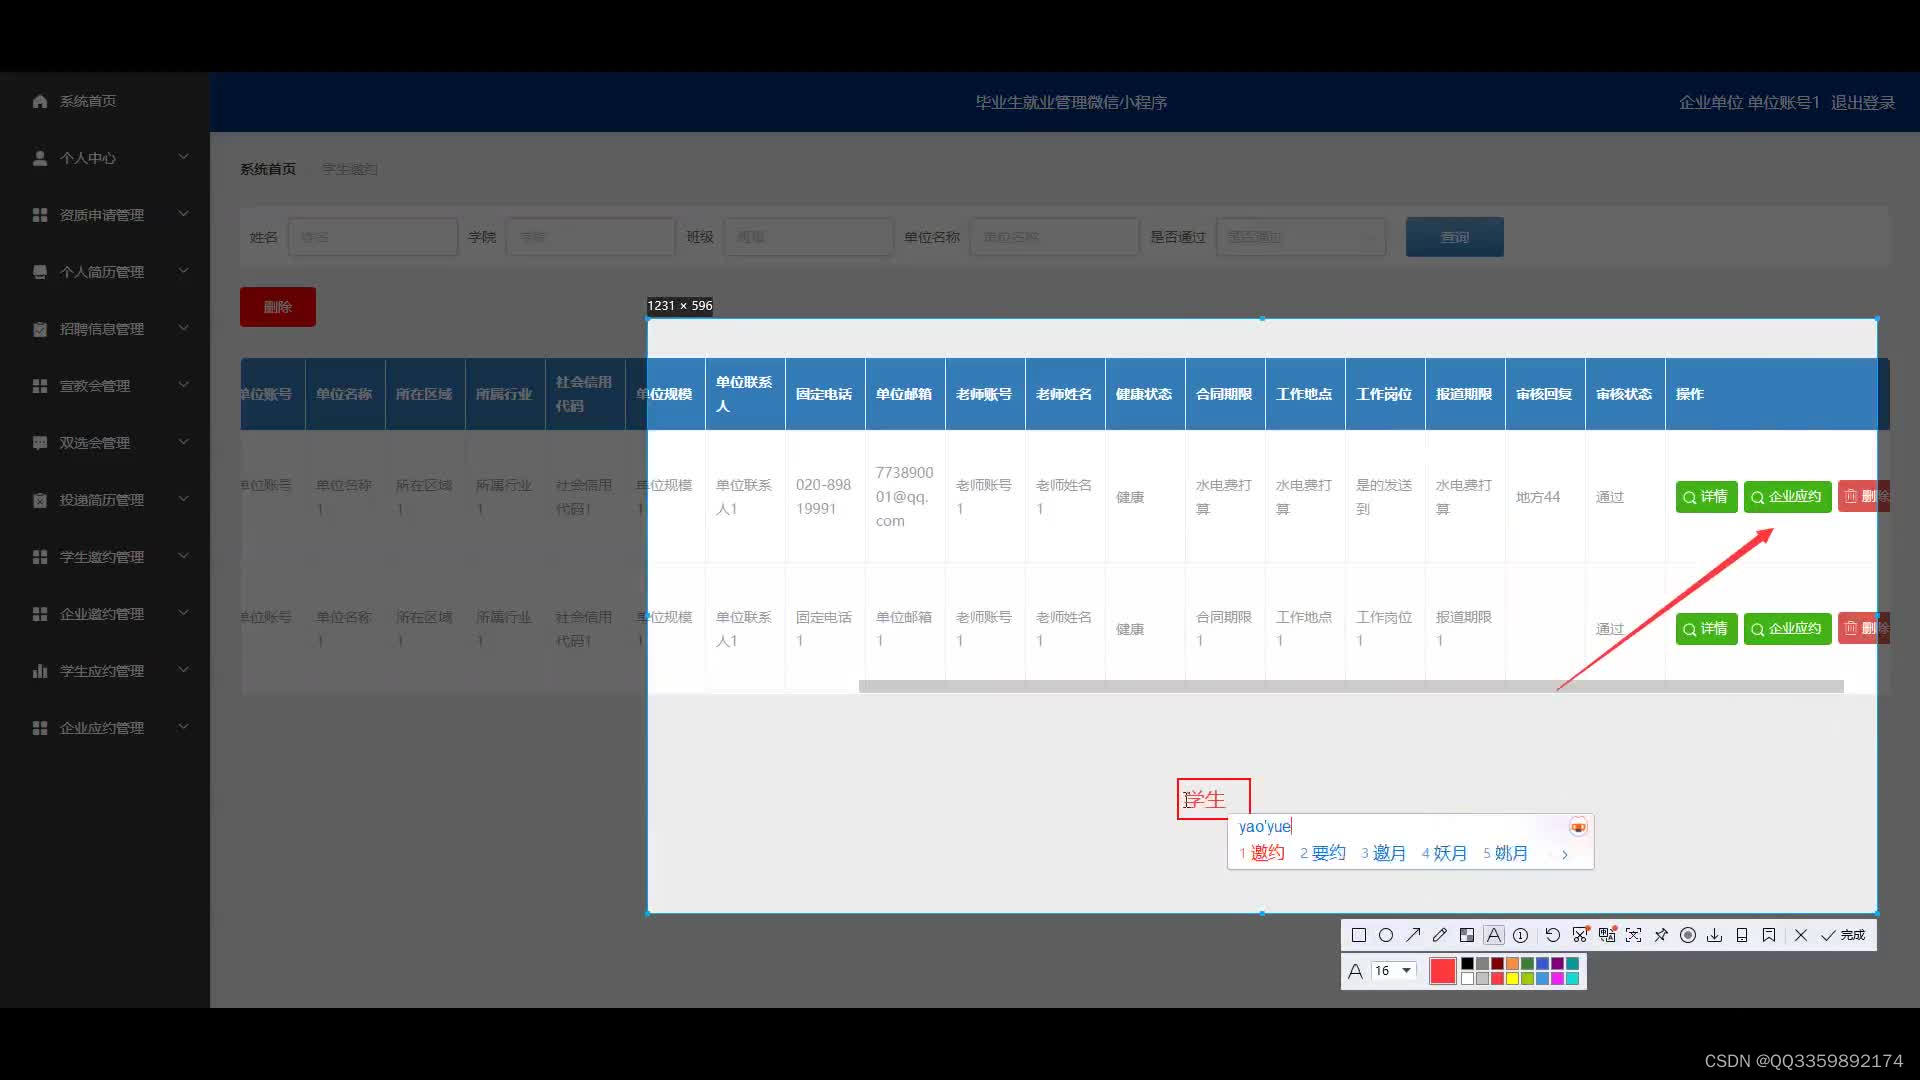Choose the arrow drawing tool
Image resolution: width=1920 pixels, height=1080 pixels.
[1412, 935]
